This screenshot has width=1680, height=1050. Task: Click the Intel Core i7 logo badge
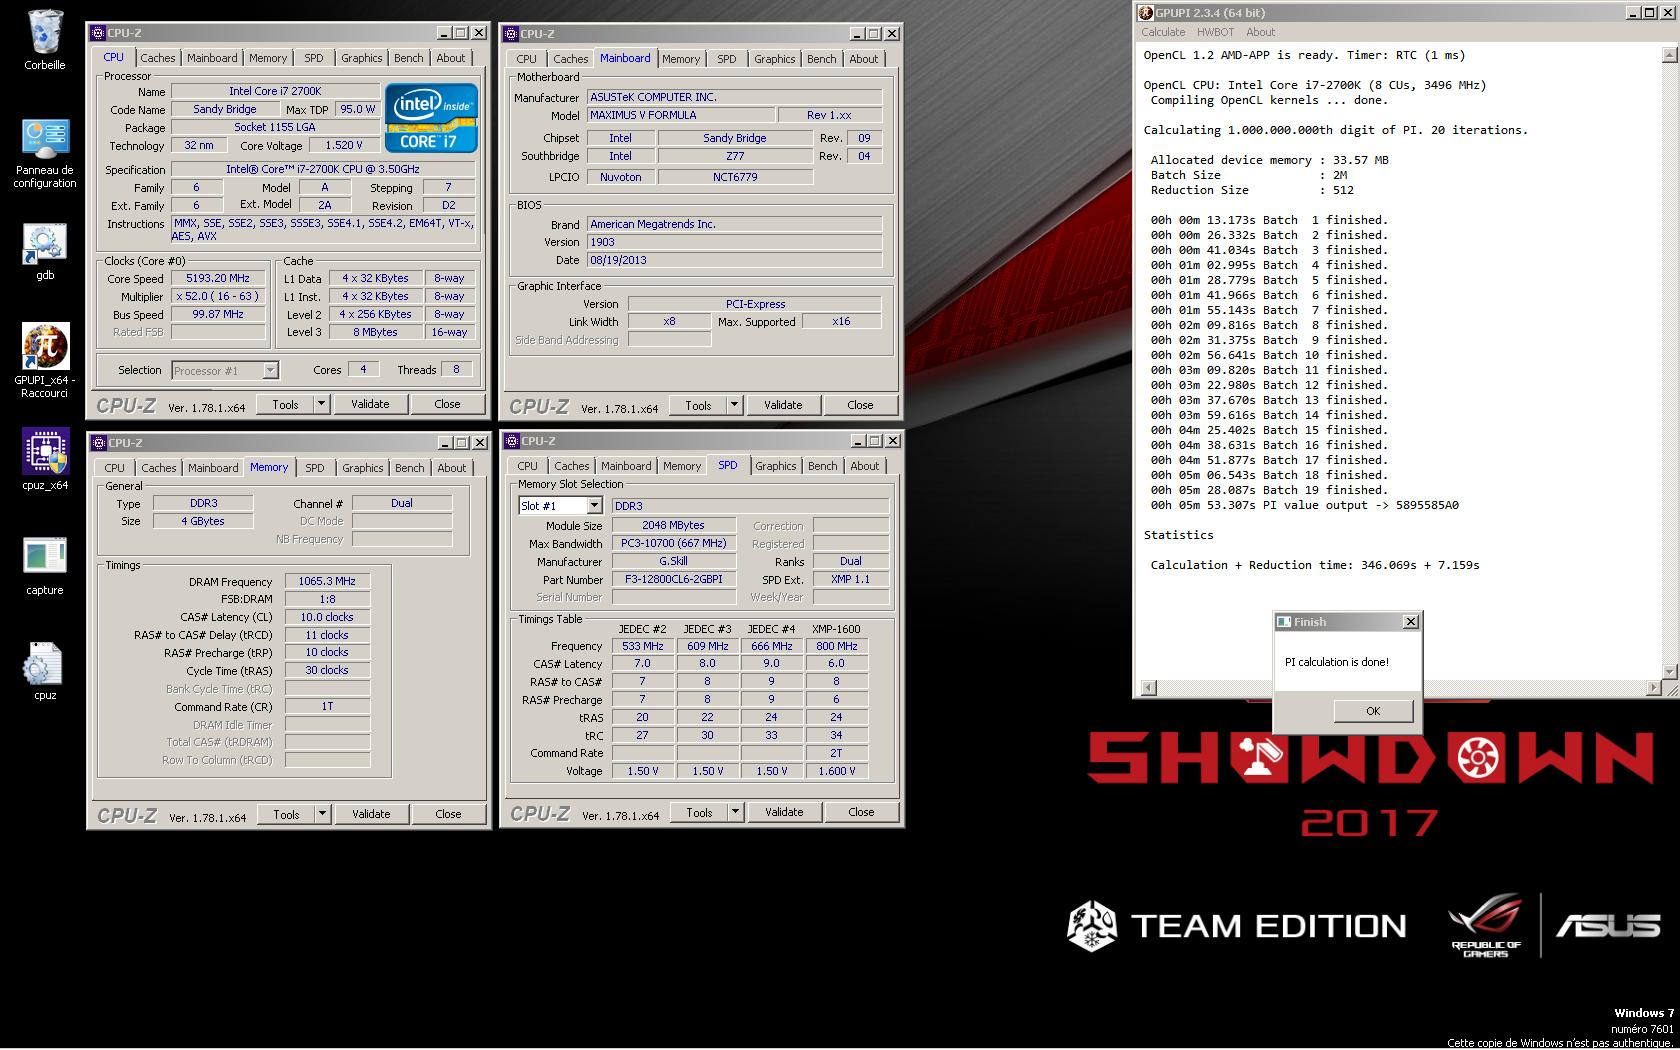(x=431, y=117)
